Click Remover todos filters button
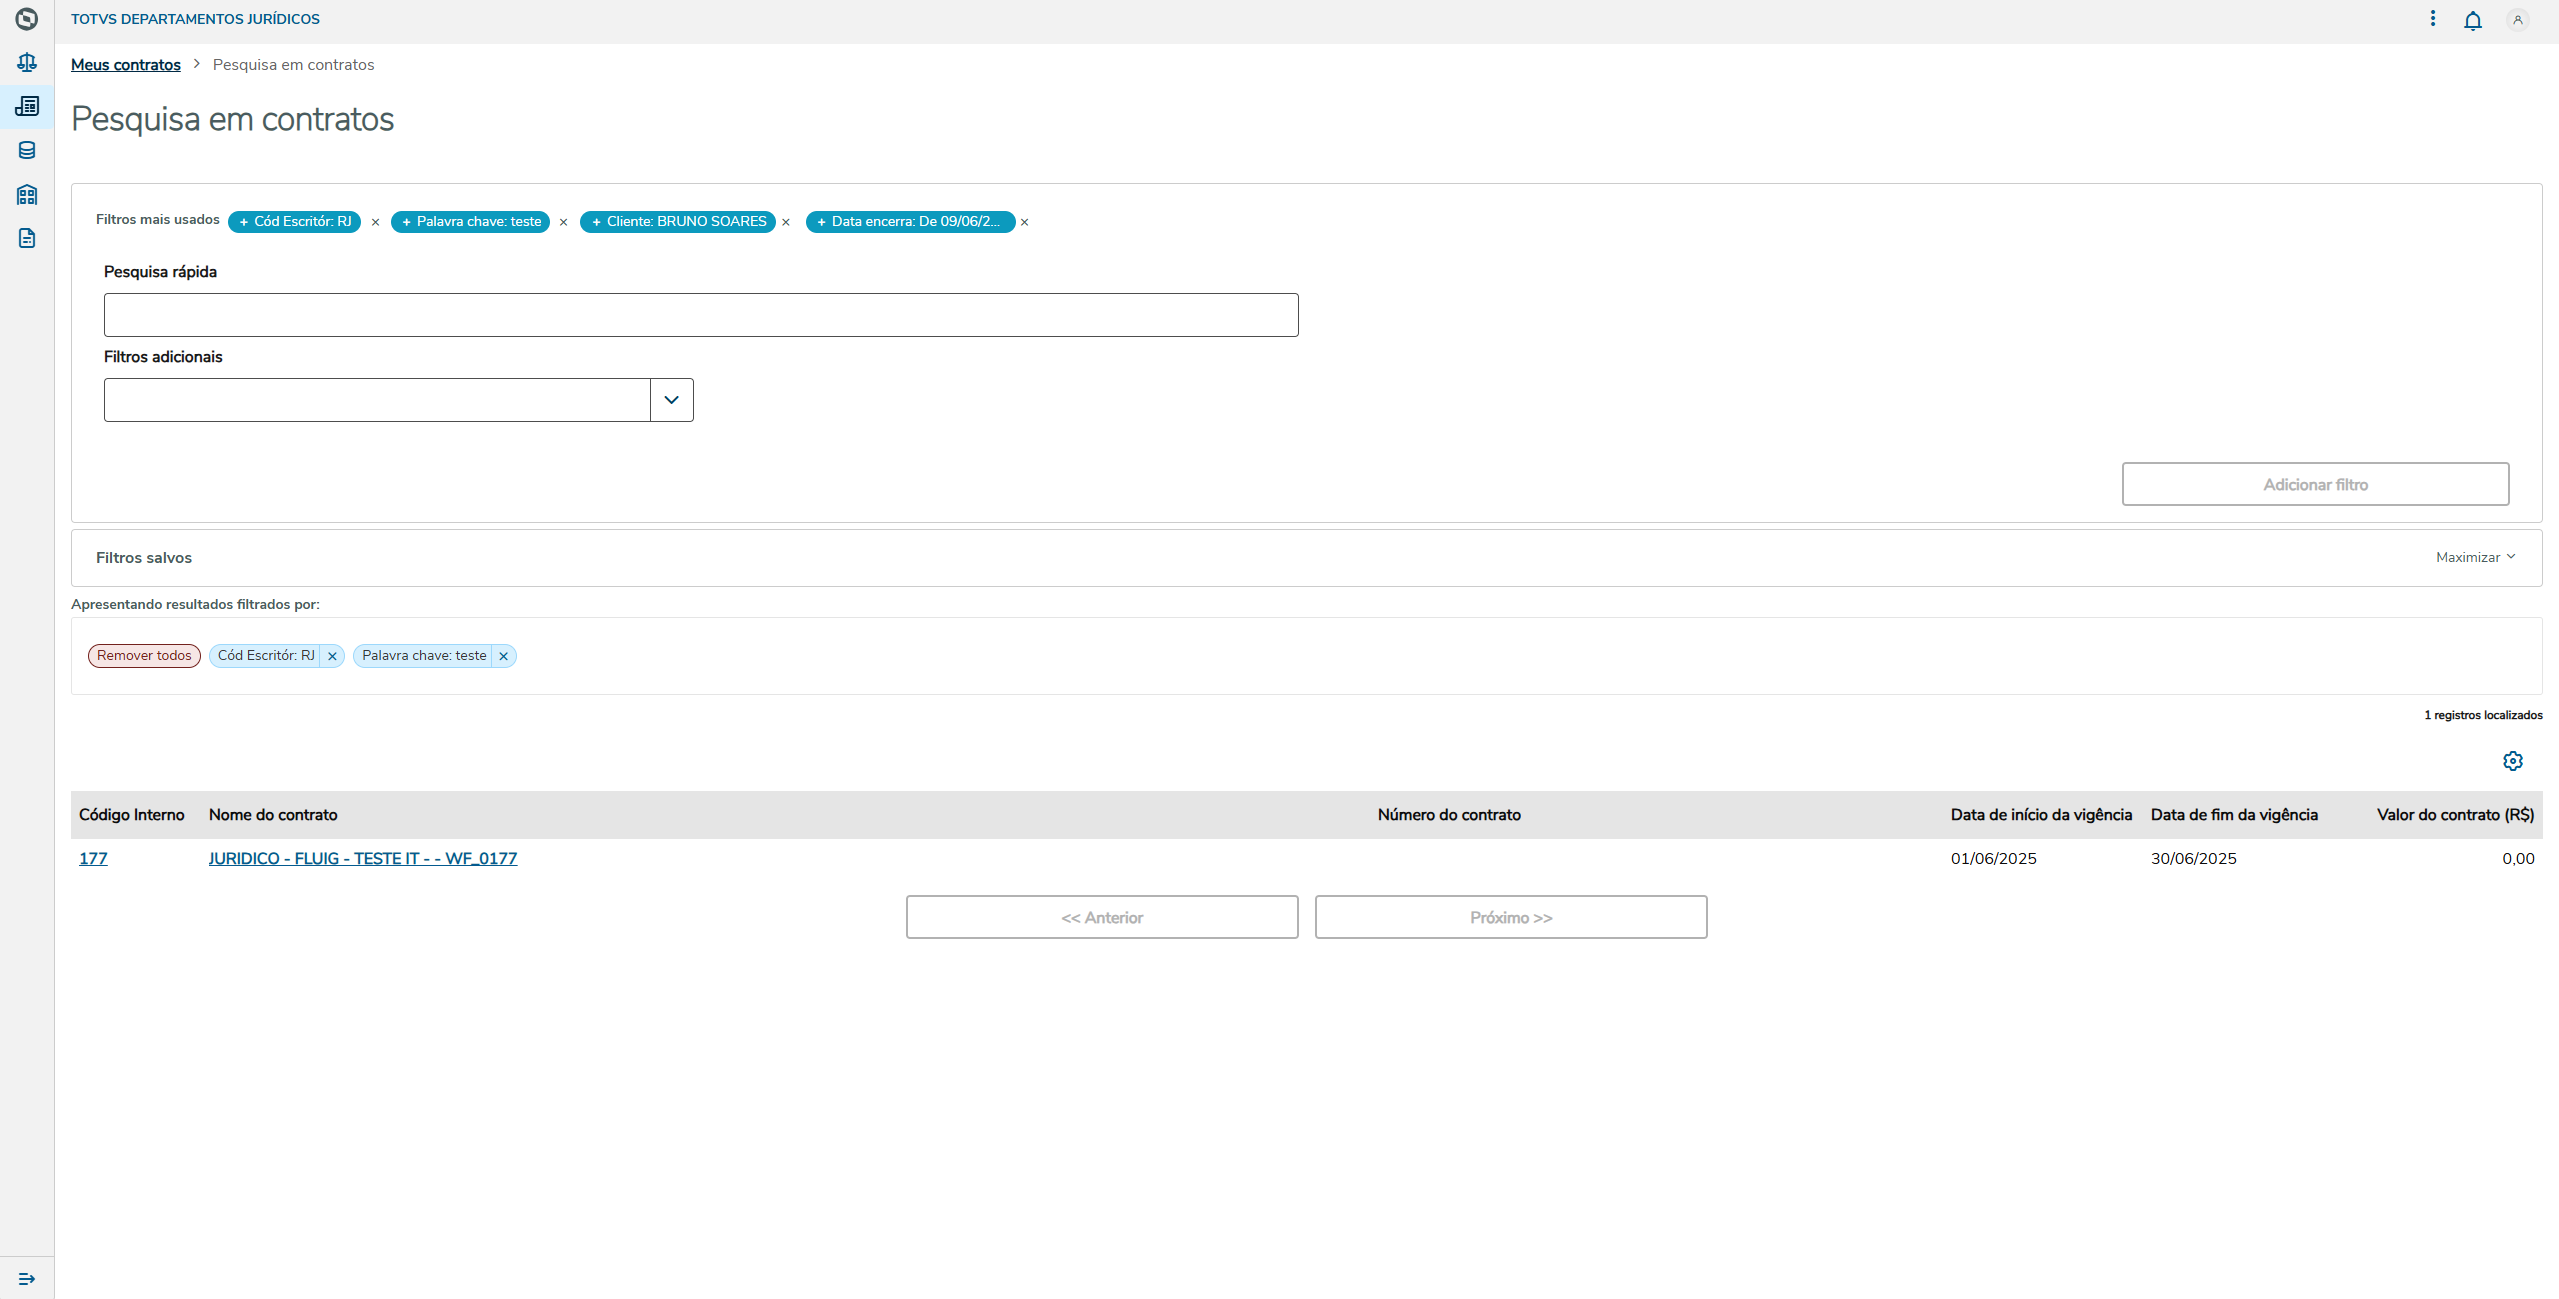This screenshot has width=2559, height=1299. [144, 656]
